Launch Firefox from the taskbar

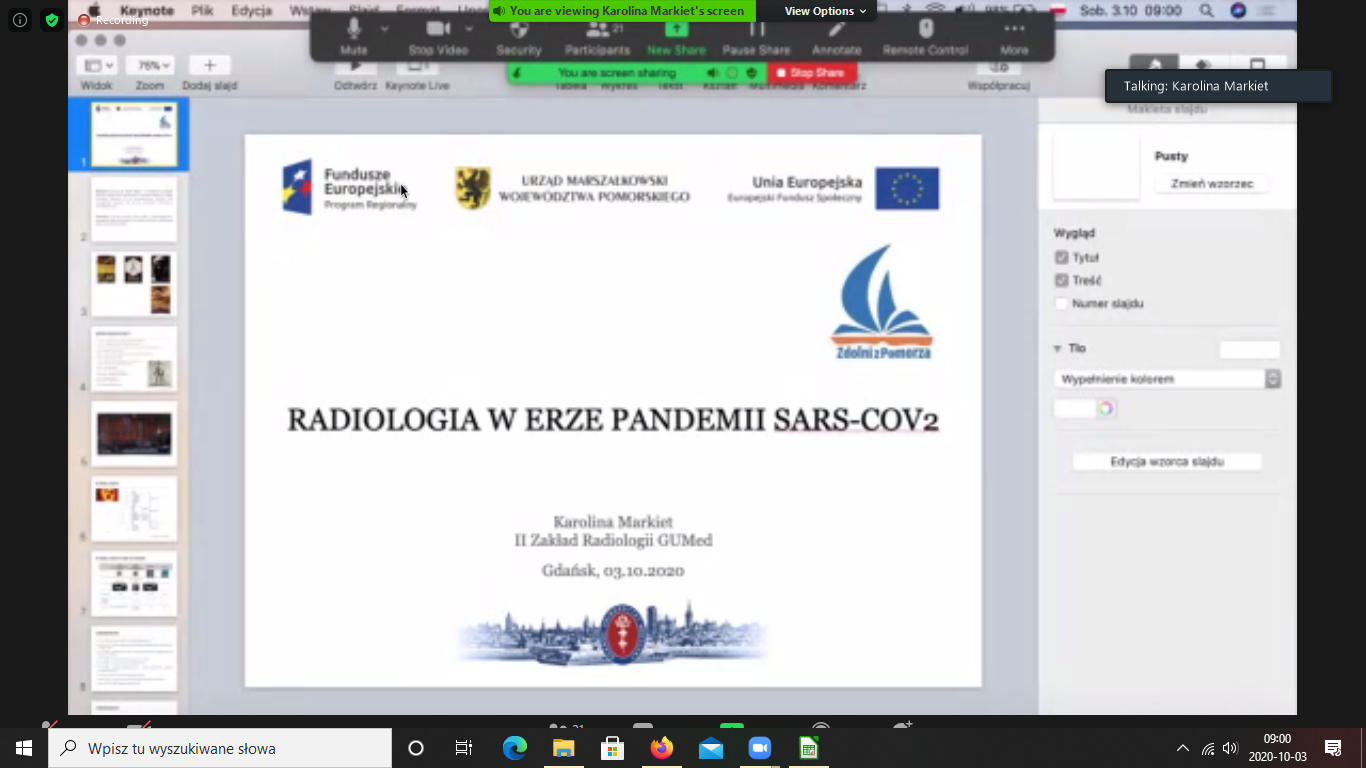pos(661,748)
